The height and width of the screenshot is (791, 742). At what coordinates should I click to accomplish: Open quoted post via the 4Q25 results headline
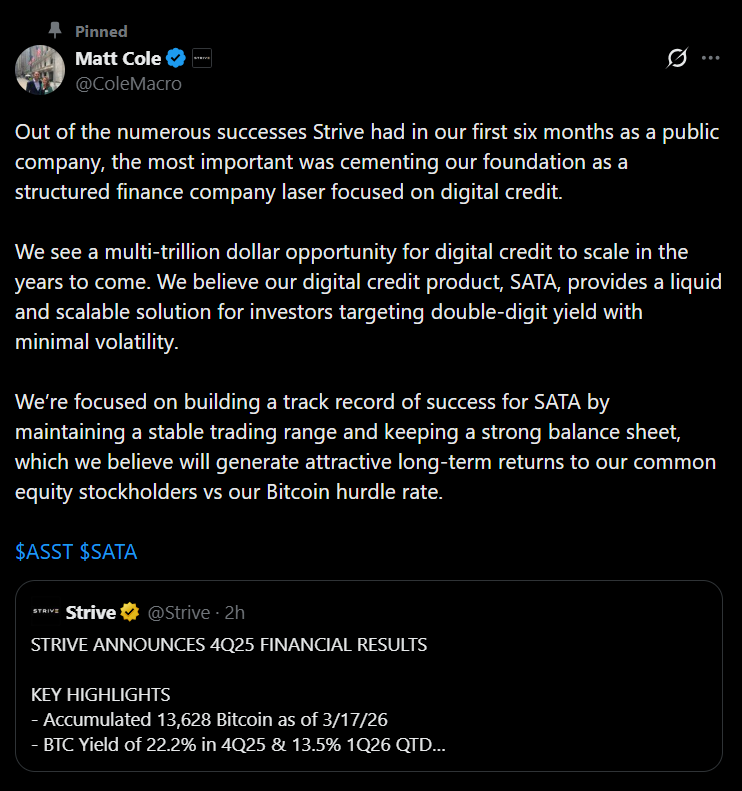pyautogui.click(x=229, y=645)
